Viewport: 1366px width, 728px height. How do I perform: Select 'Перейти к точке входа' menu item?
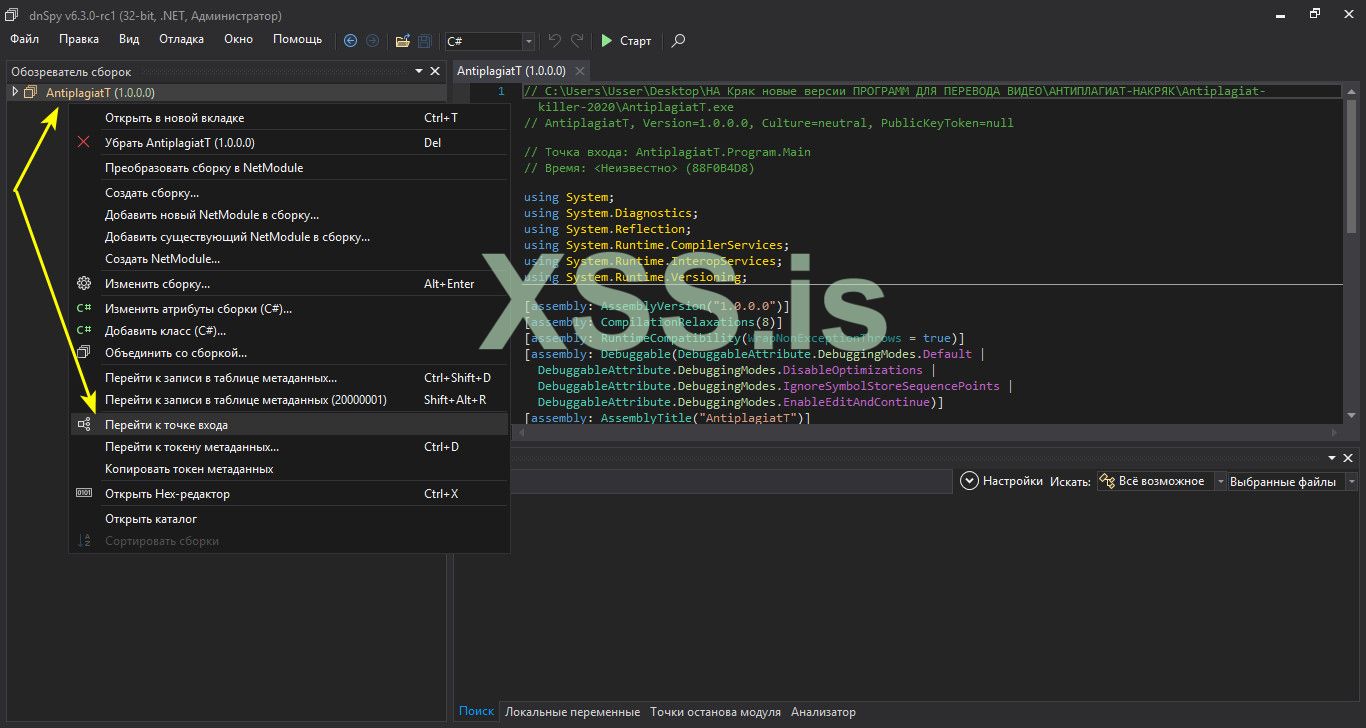[x=166, y=425]
